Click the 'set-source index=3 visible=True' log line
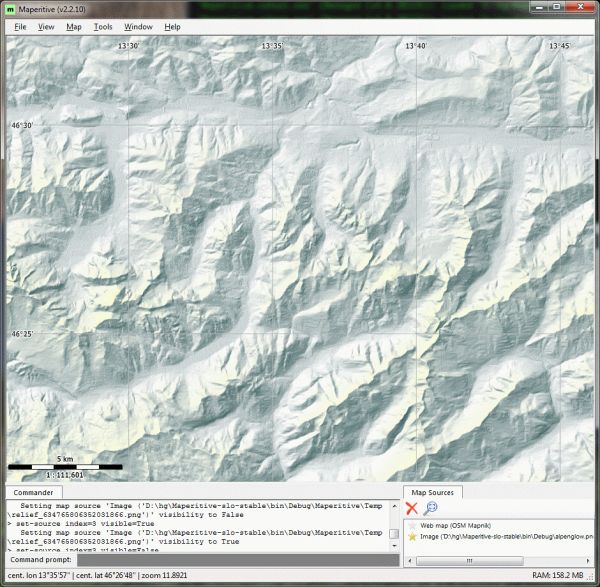This screenshot has height=587, width=600. 82,523
